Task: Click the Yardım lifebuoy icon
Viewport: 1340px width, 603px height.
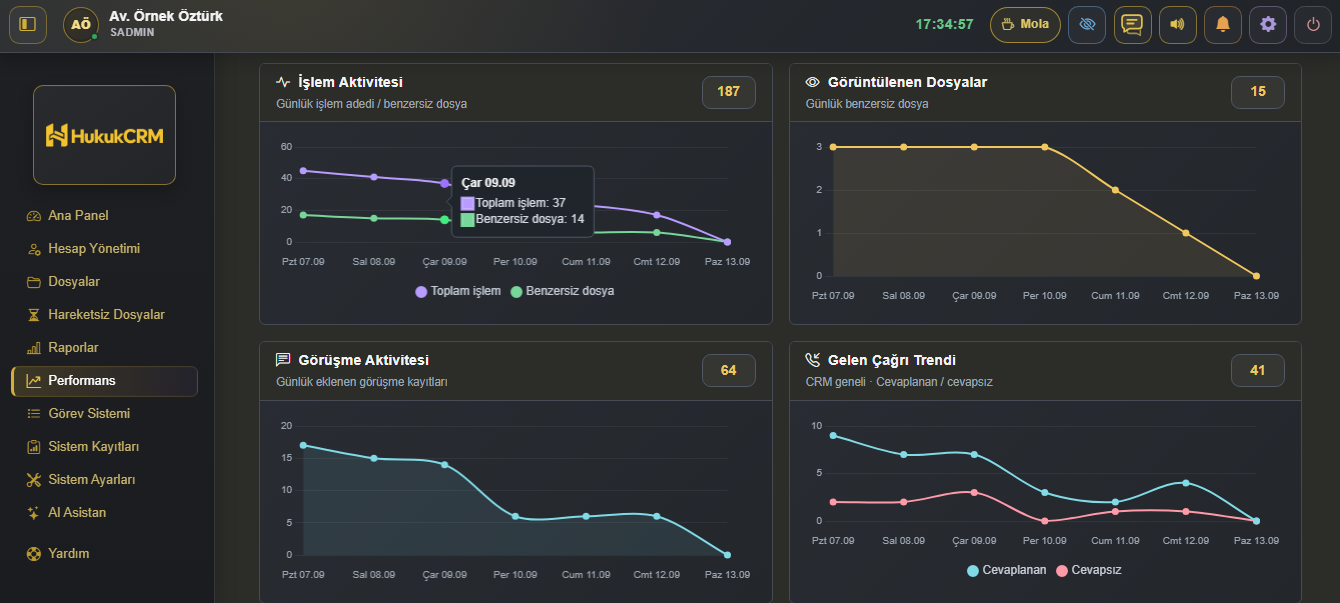Action: (x=34, y=554)
